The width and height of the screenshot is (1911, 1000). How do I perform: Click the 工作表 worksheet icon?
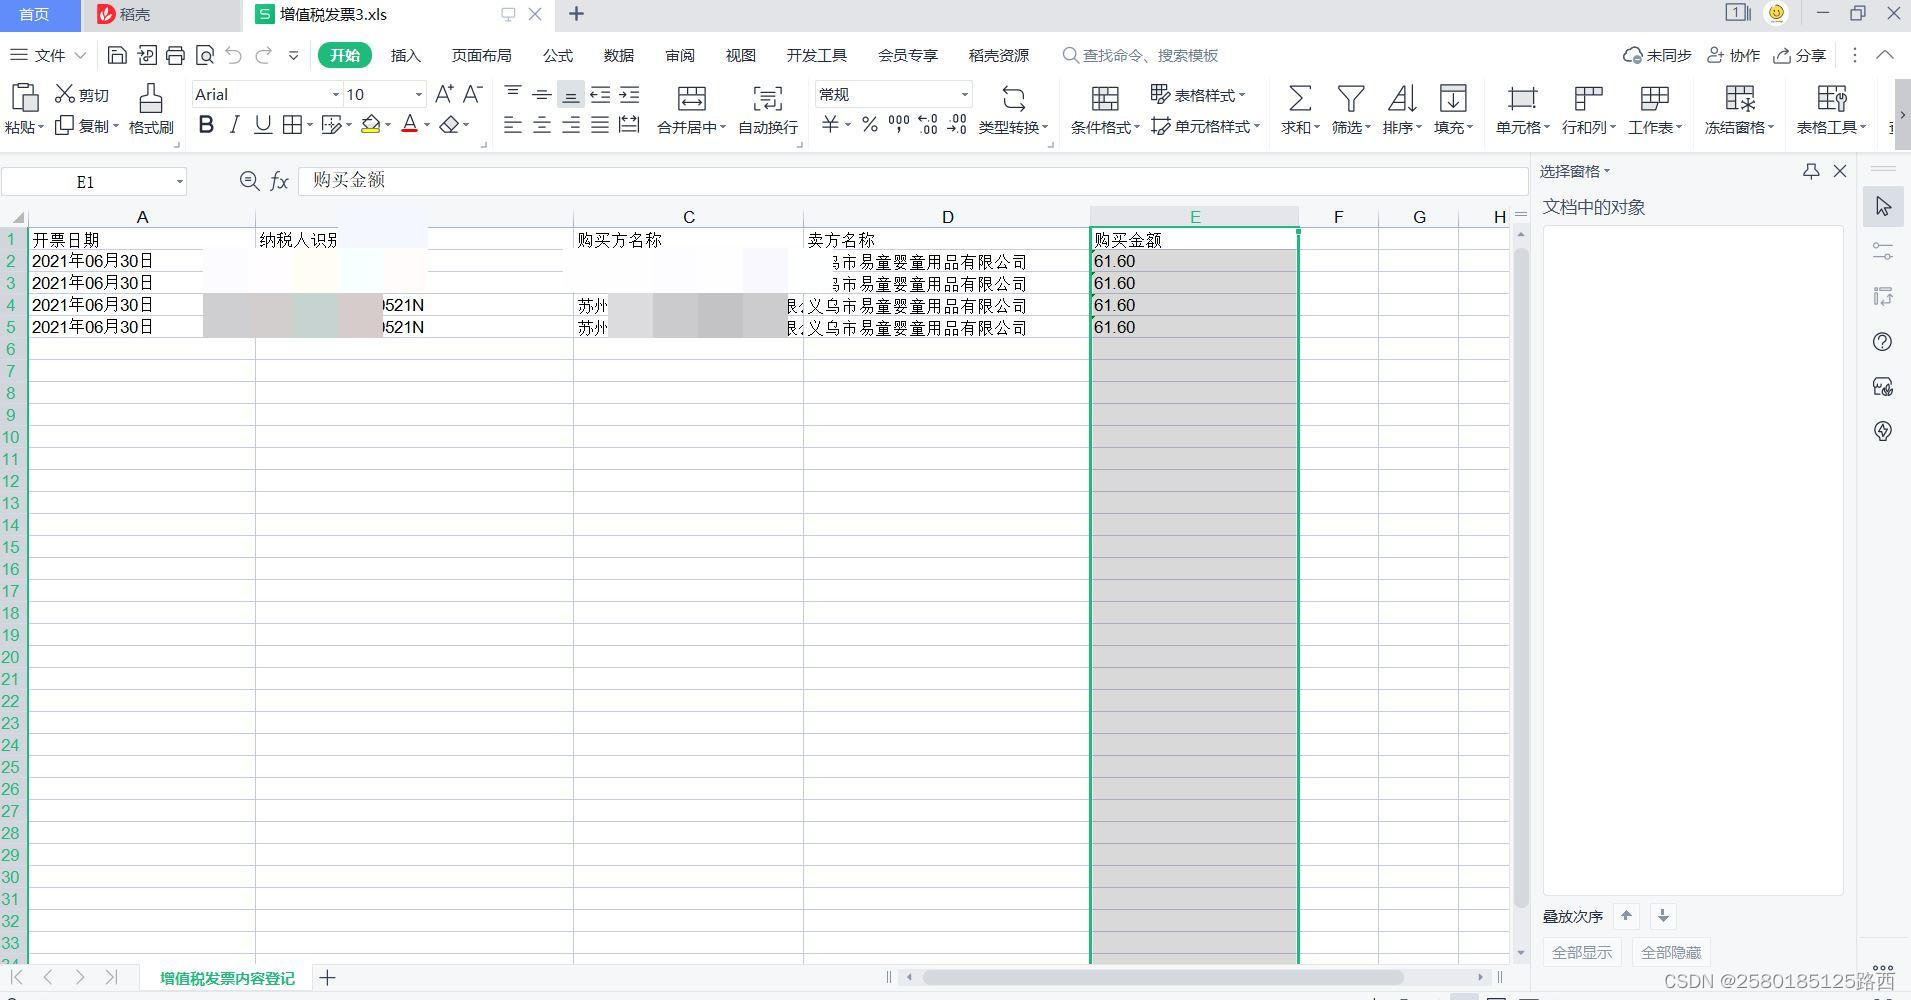click(x=1654, y=98)
